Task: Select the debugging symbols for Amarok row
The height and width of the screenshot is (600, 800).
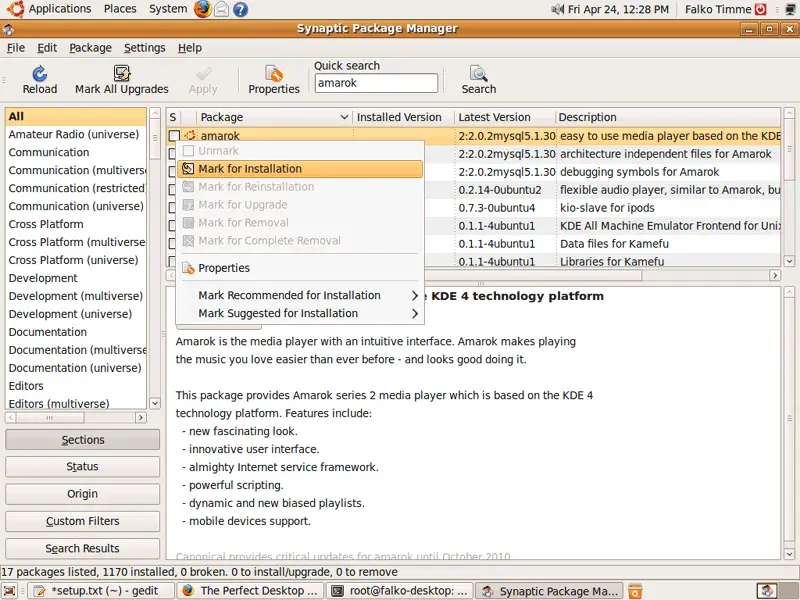Action: (x=473, y=171)
